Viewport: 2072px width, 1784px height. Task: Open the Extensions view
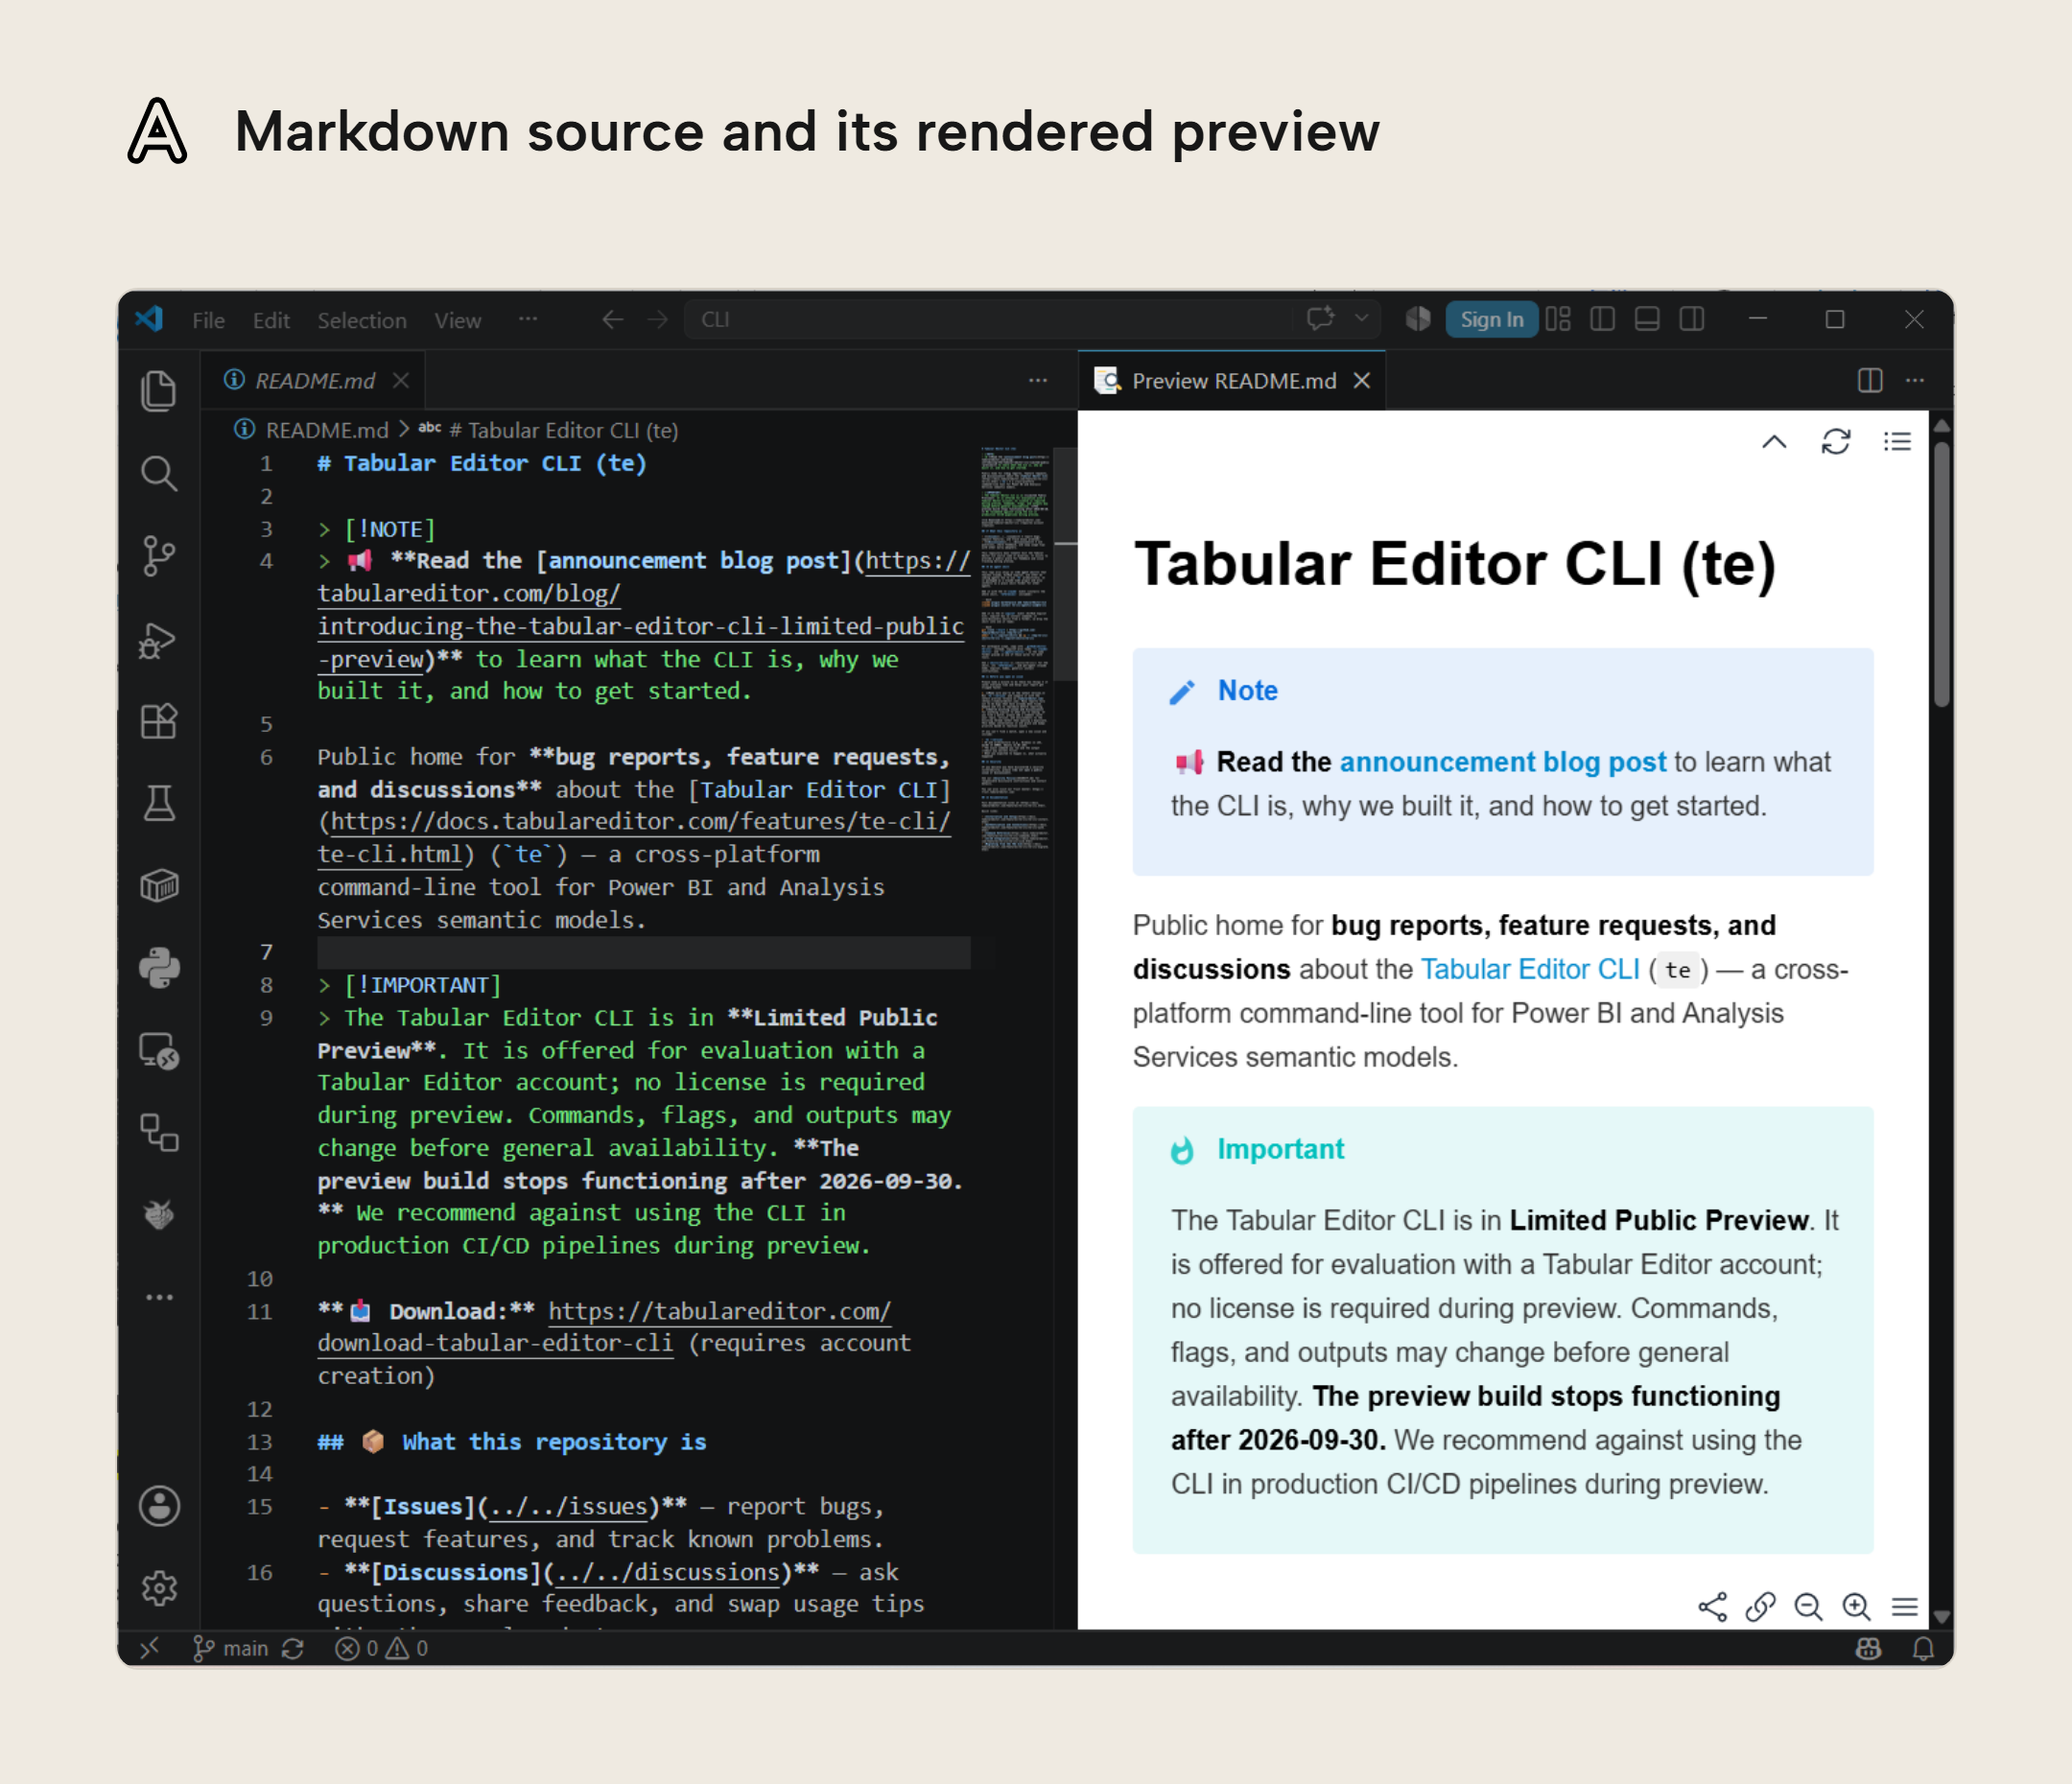[159, 721]
